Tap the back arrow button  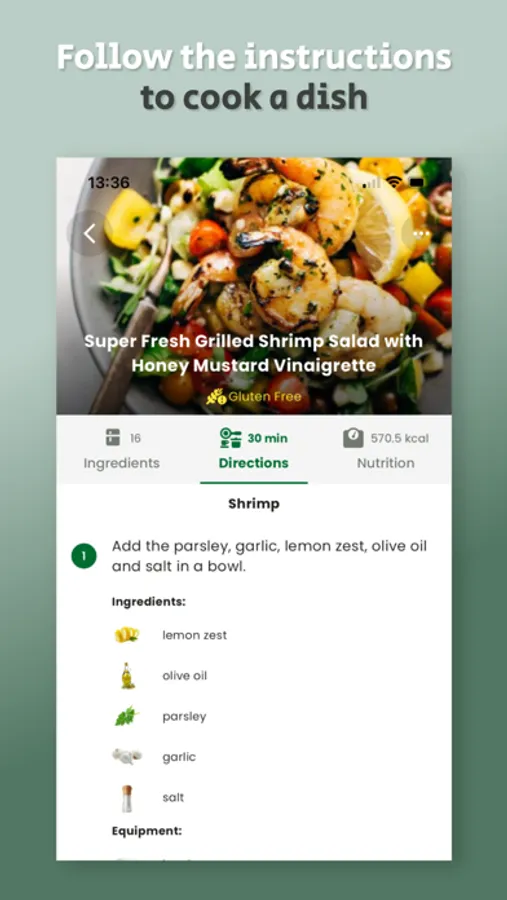click(90, 234)
